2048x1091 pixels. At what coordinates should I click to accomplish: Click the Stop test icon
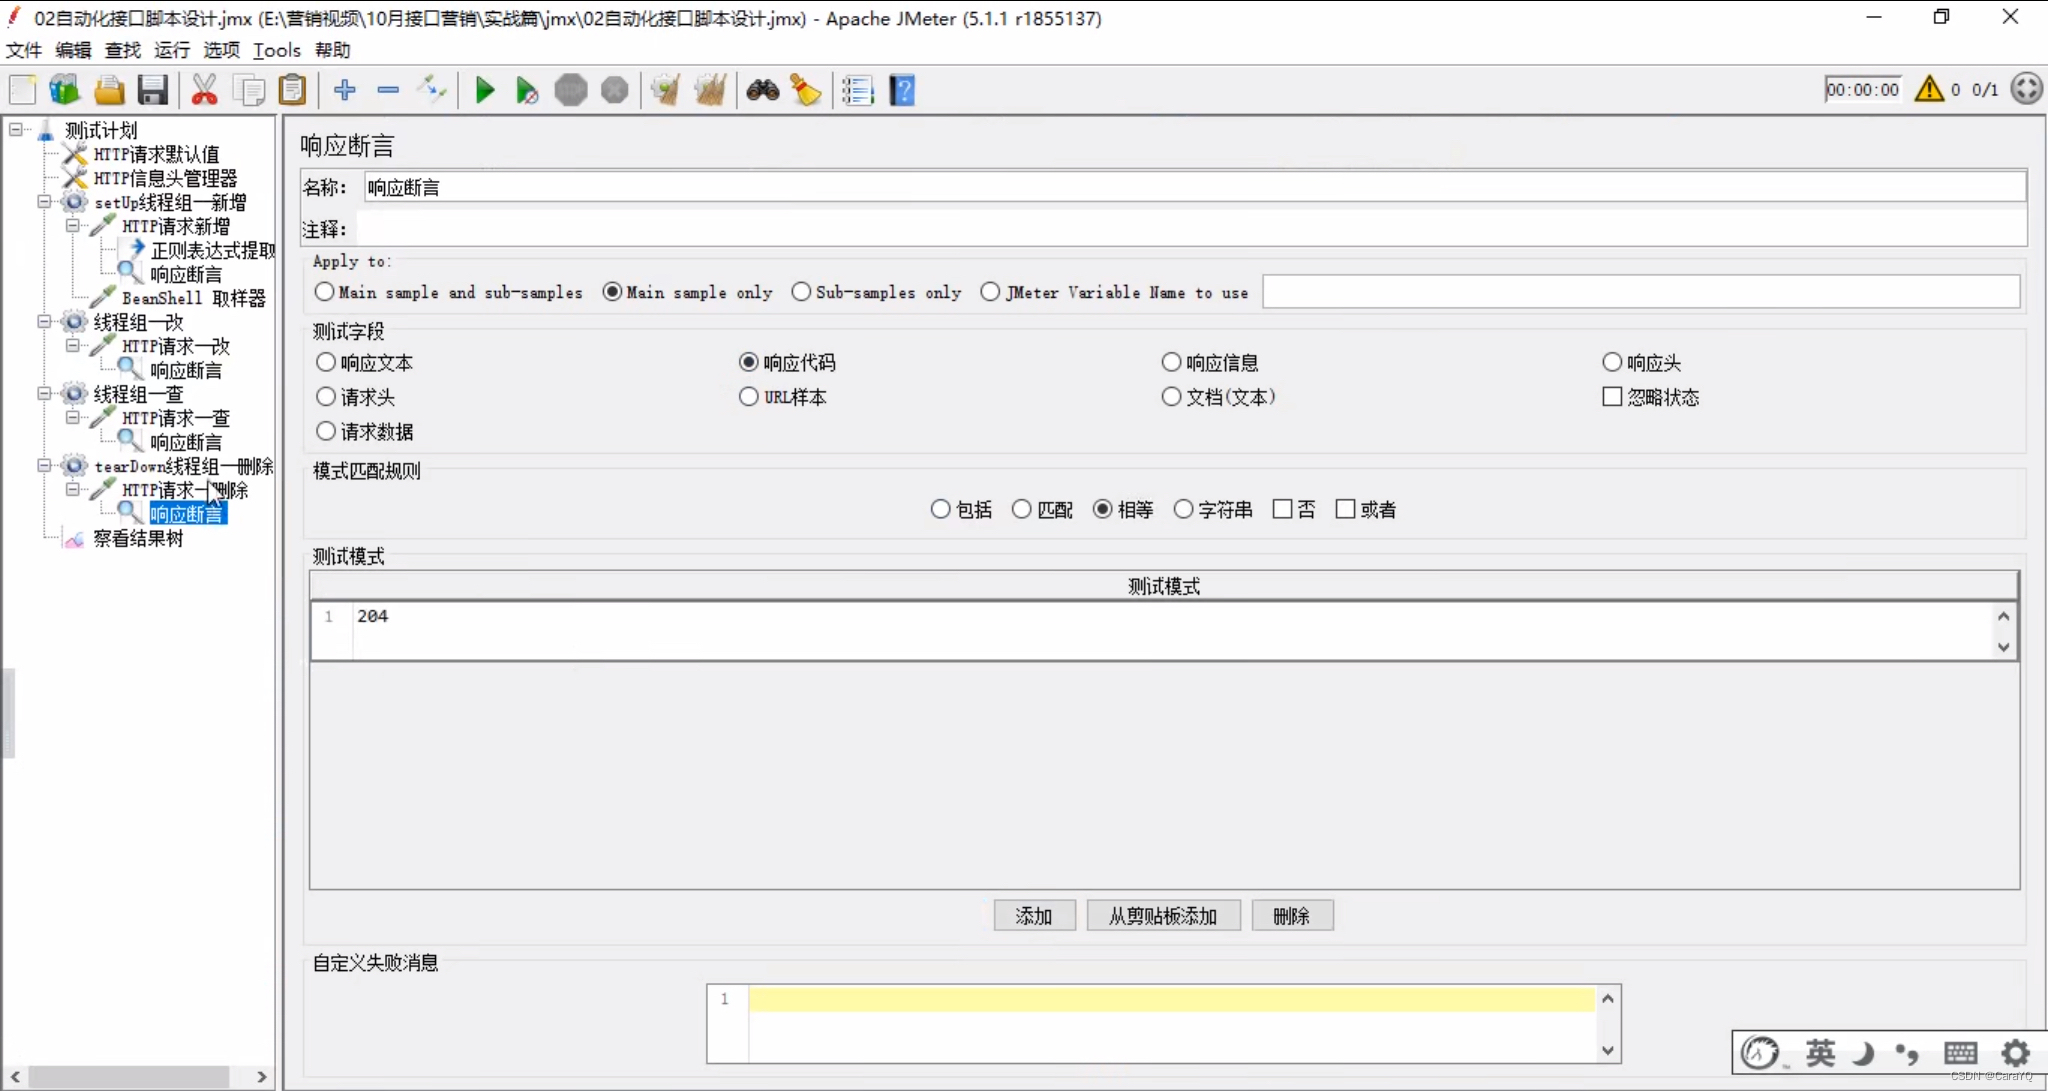(x=571, y=90)
